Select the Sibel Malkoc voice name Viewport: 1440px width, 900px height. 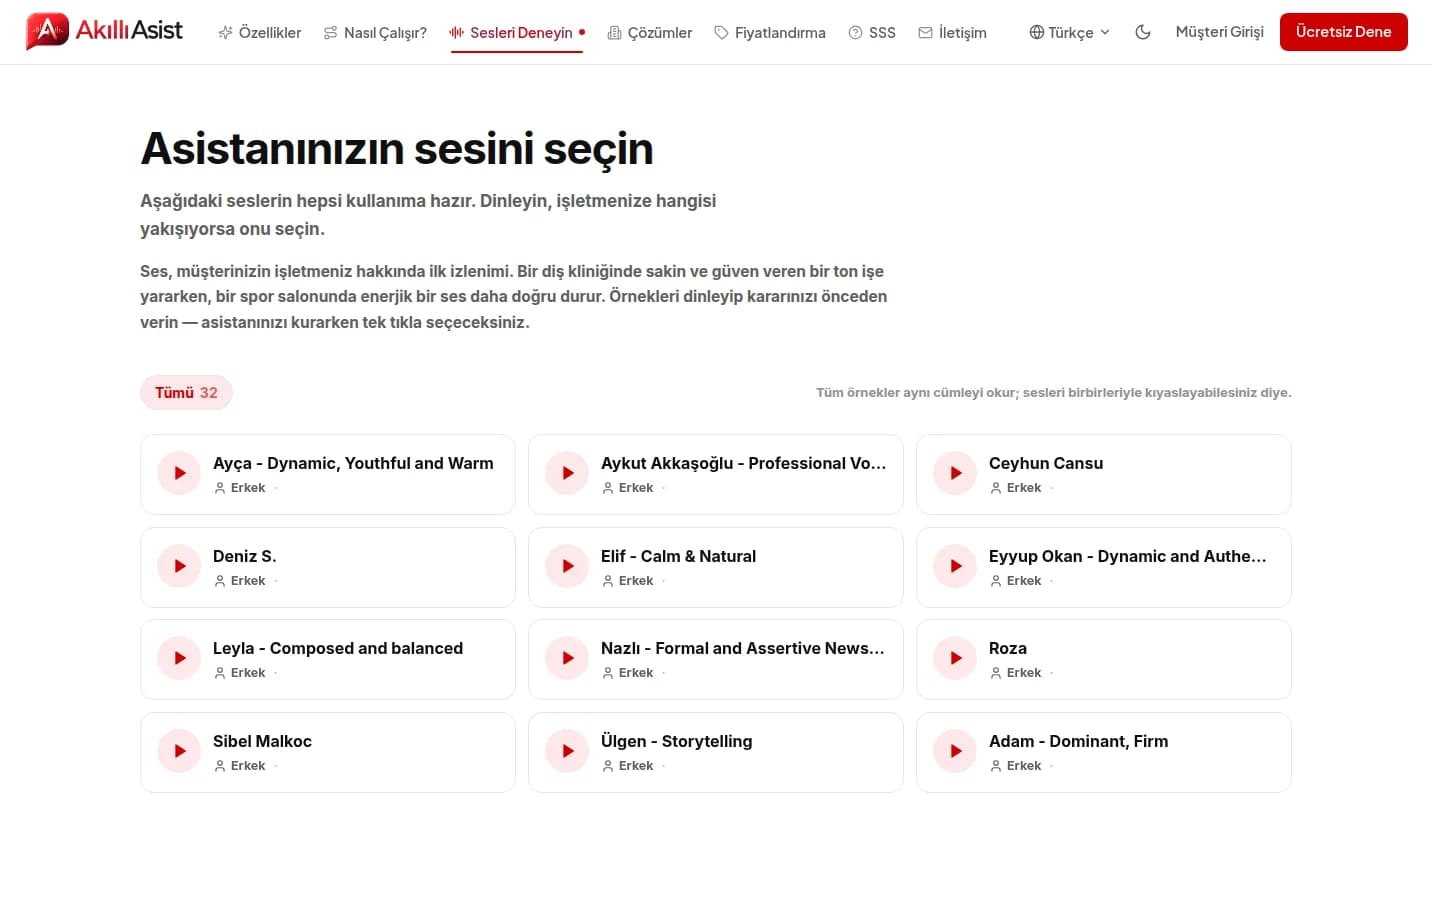click(262, 741)
